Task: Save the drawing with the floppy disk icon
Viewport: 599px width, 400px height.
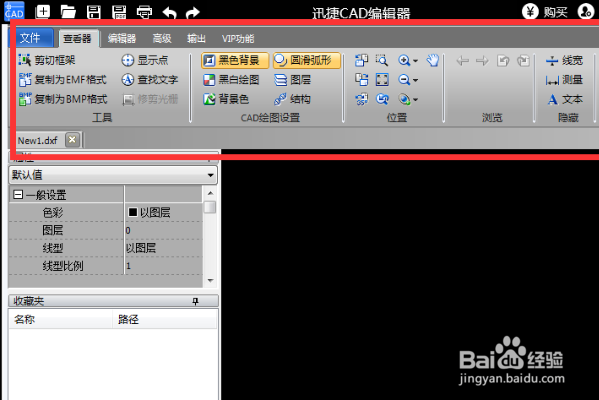Action: (x=94, y=12)
